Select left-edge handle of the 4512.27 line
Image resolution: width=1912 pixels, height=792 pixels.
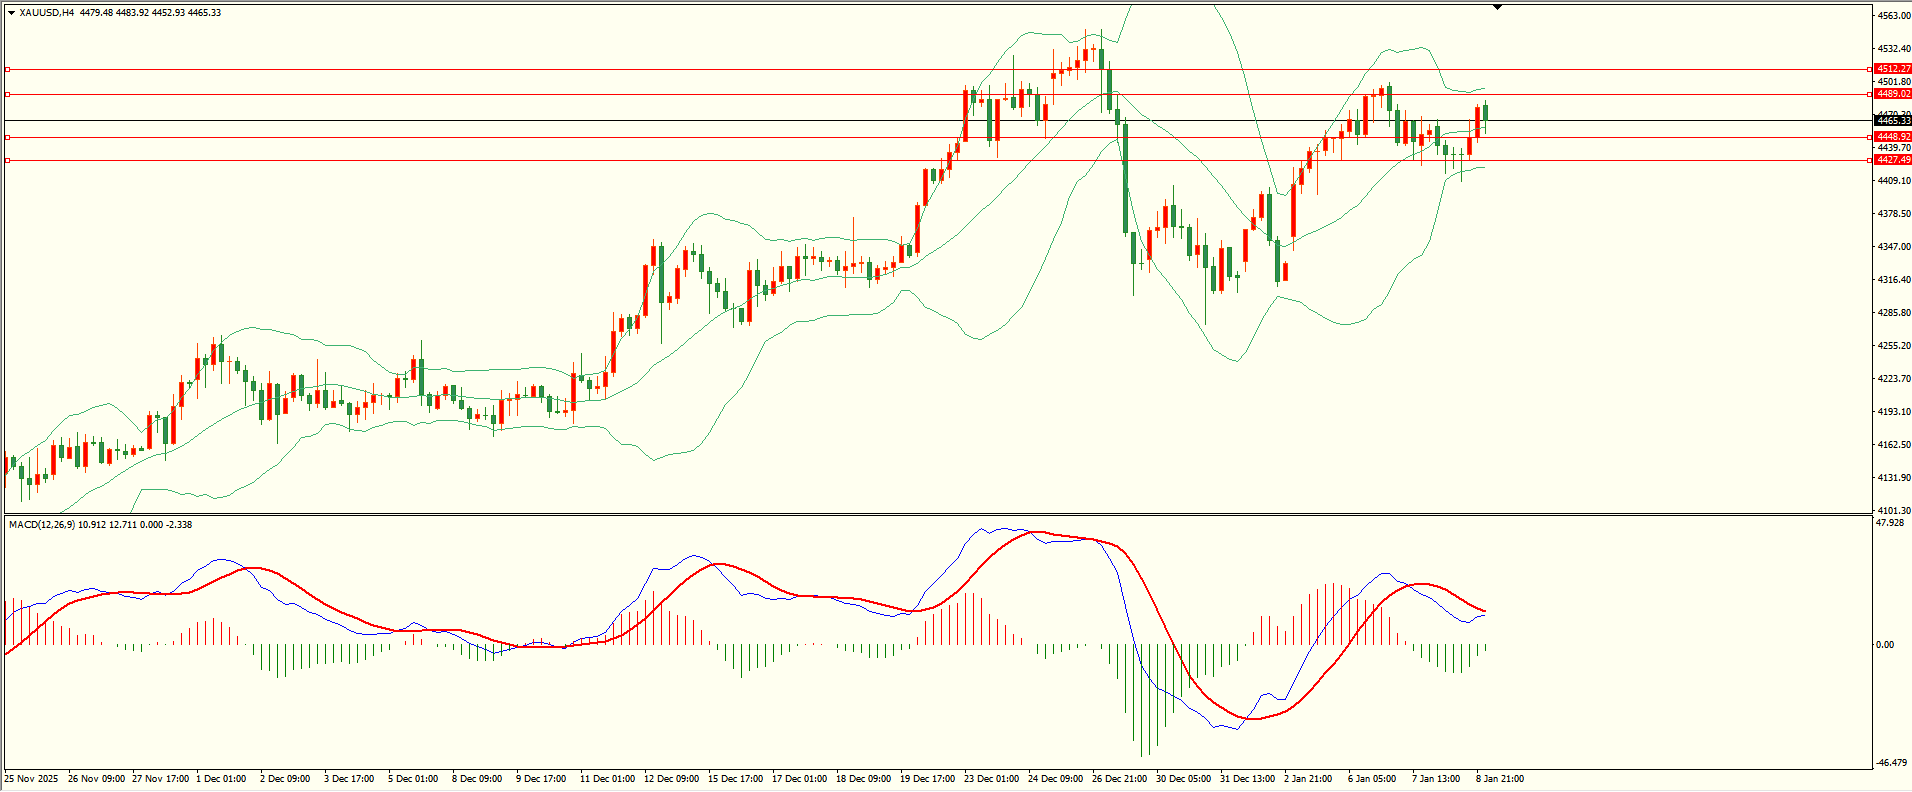pyautogui.click(x=8, y=69)
